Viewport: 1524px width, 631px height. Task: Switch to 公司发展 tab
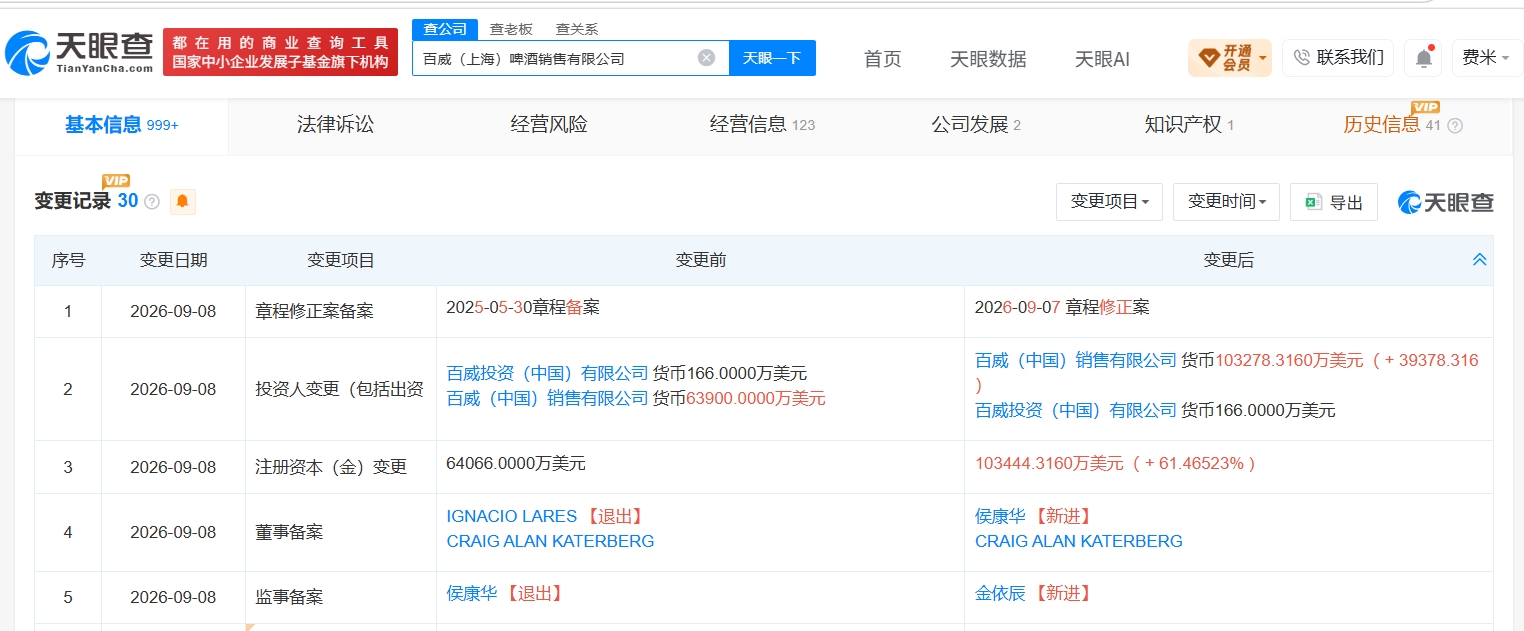976,125
